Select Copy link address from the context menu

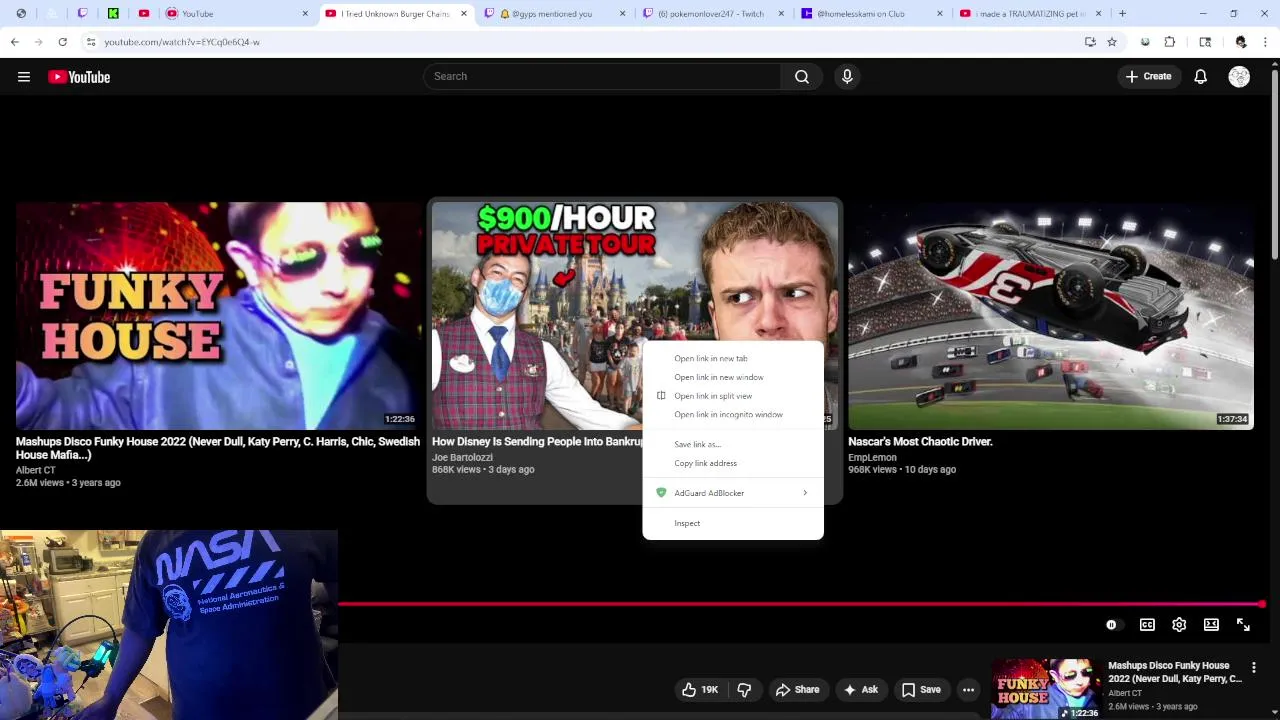point(732,463)
